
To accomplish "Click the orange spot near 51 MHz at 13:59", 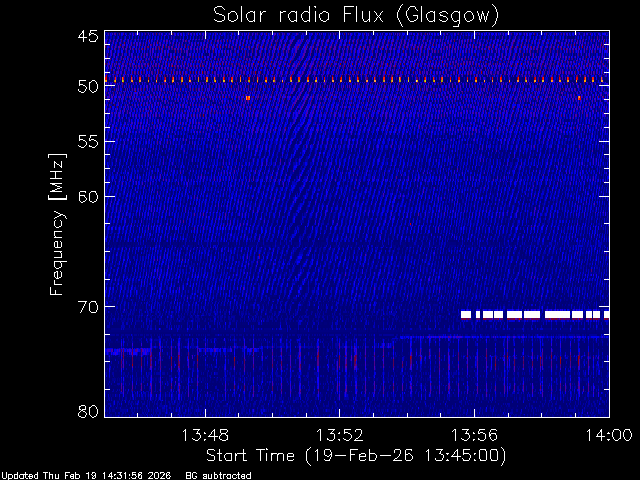I will pos(579,98).
